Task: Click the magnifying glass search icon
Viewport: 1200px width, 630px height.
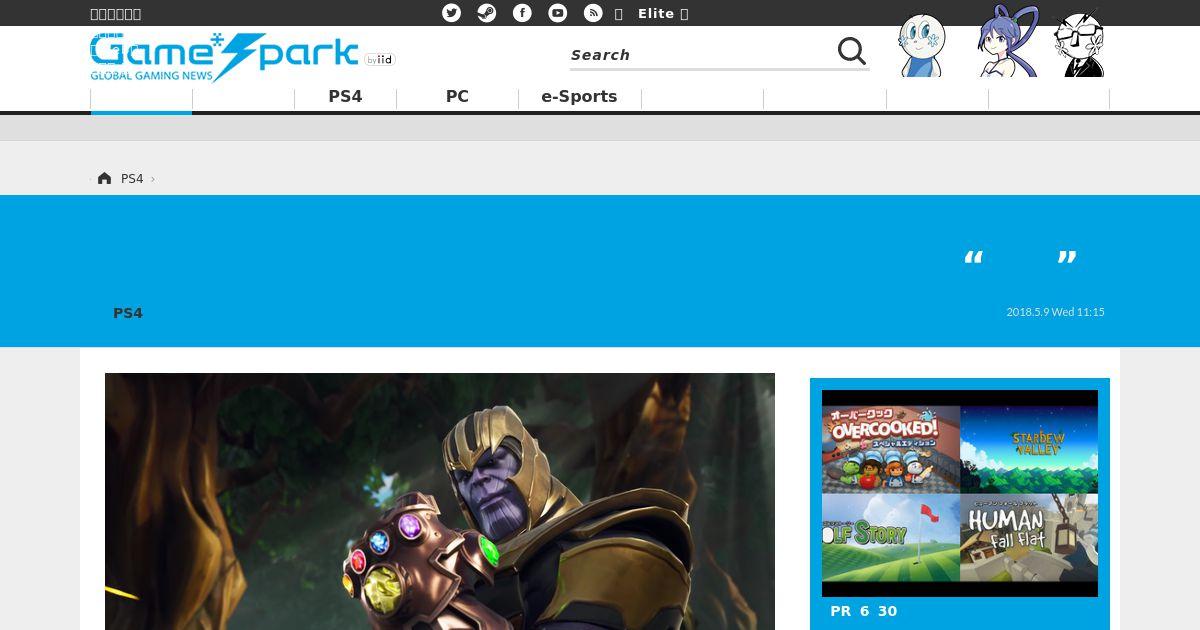Action: [852, 51]
